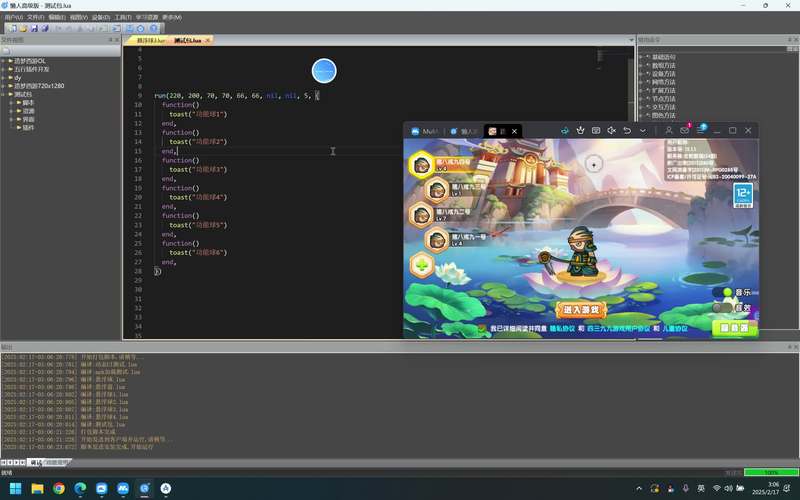Viewport: 800px width, 500px height.
Task: Open the emulator title bar chevron dropdown
Action: point(643,131)
